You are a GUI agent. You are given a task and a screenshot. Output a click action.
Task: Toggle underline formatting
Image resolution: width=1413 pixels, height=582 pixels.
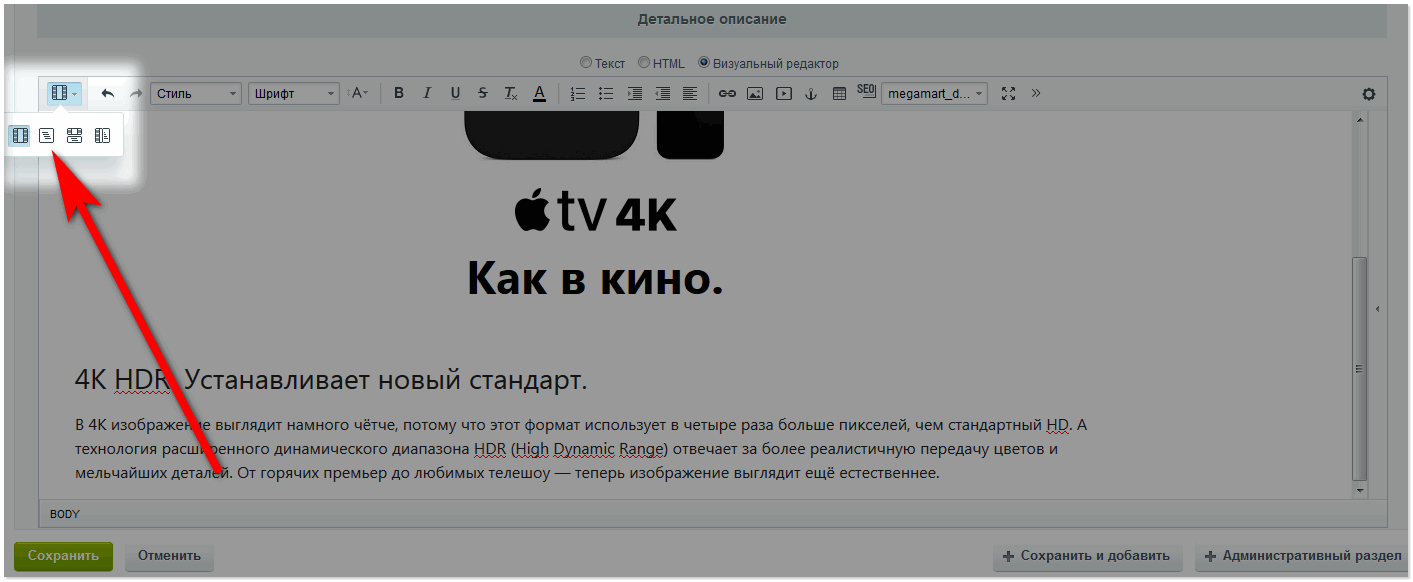point(455,93)
